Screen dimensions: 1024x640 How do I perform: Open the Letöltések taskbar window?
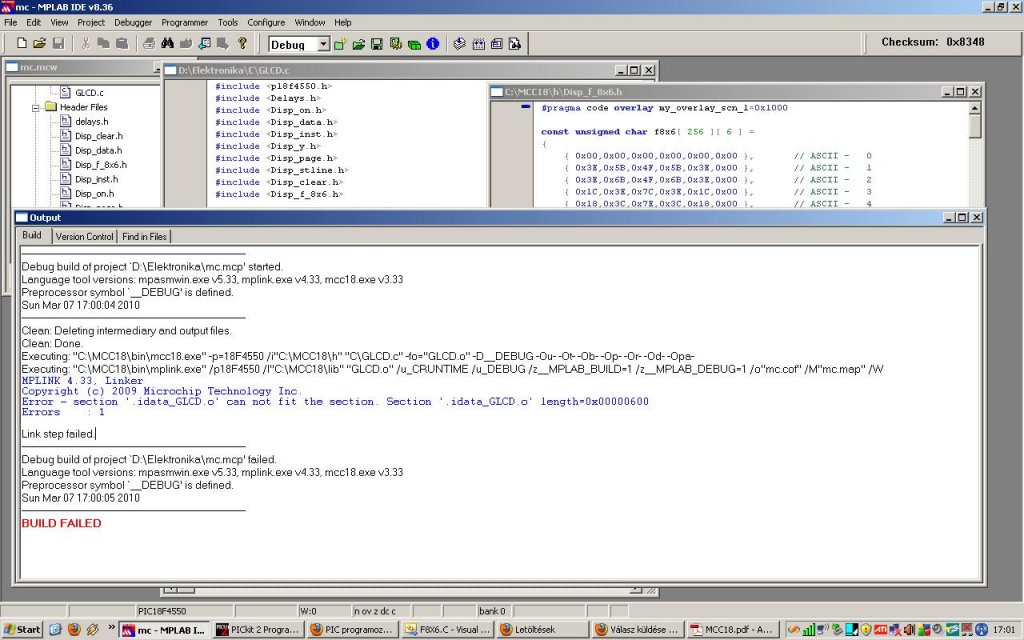pyautogui.click(x=542, y=630)
